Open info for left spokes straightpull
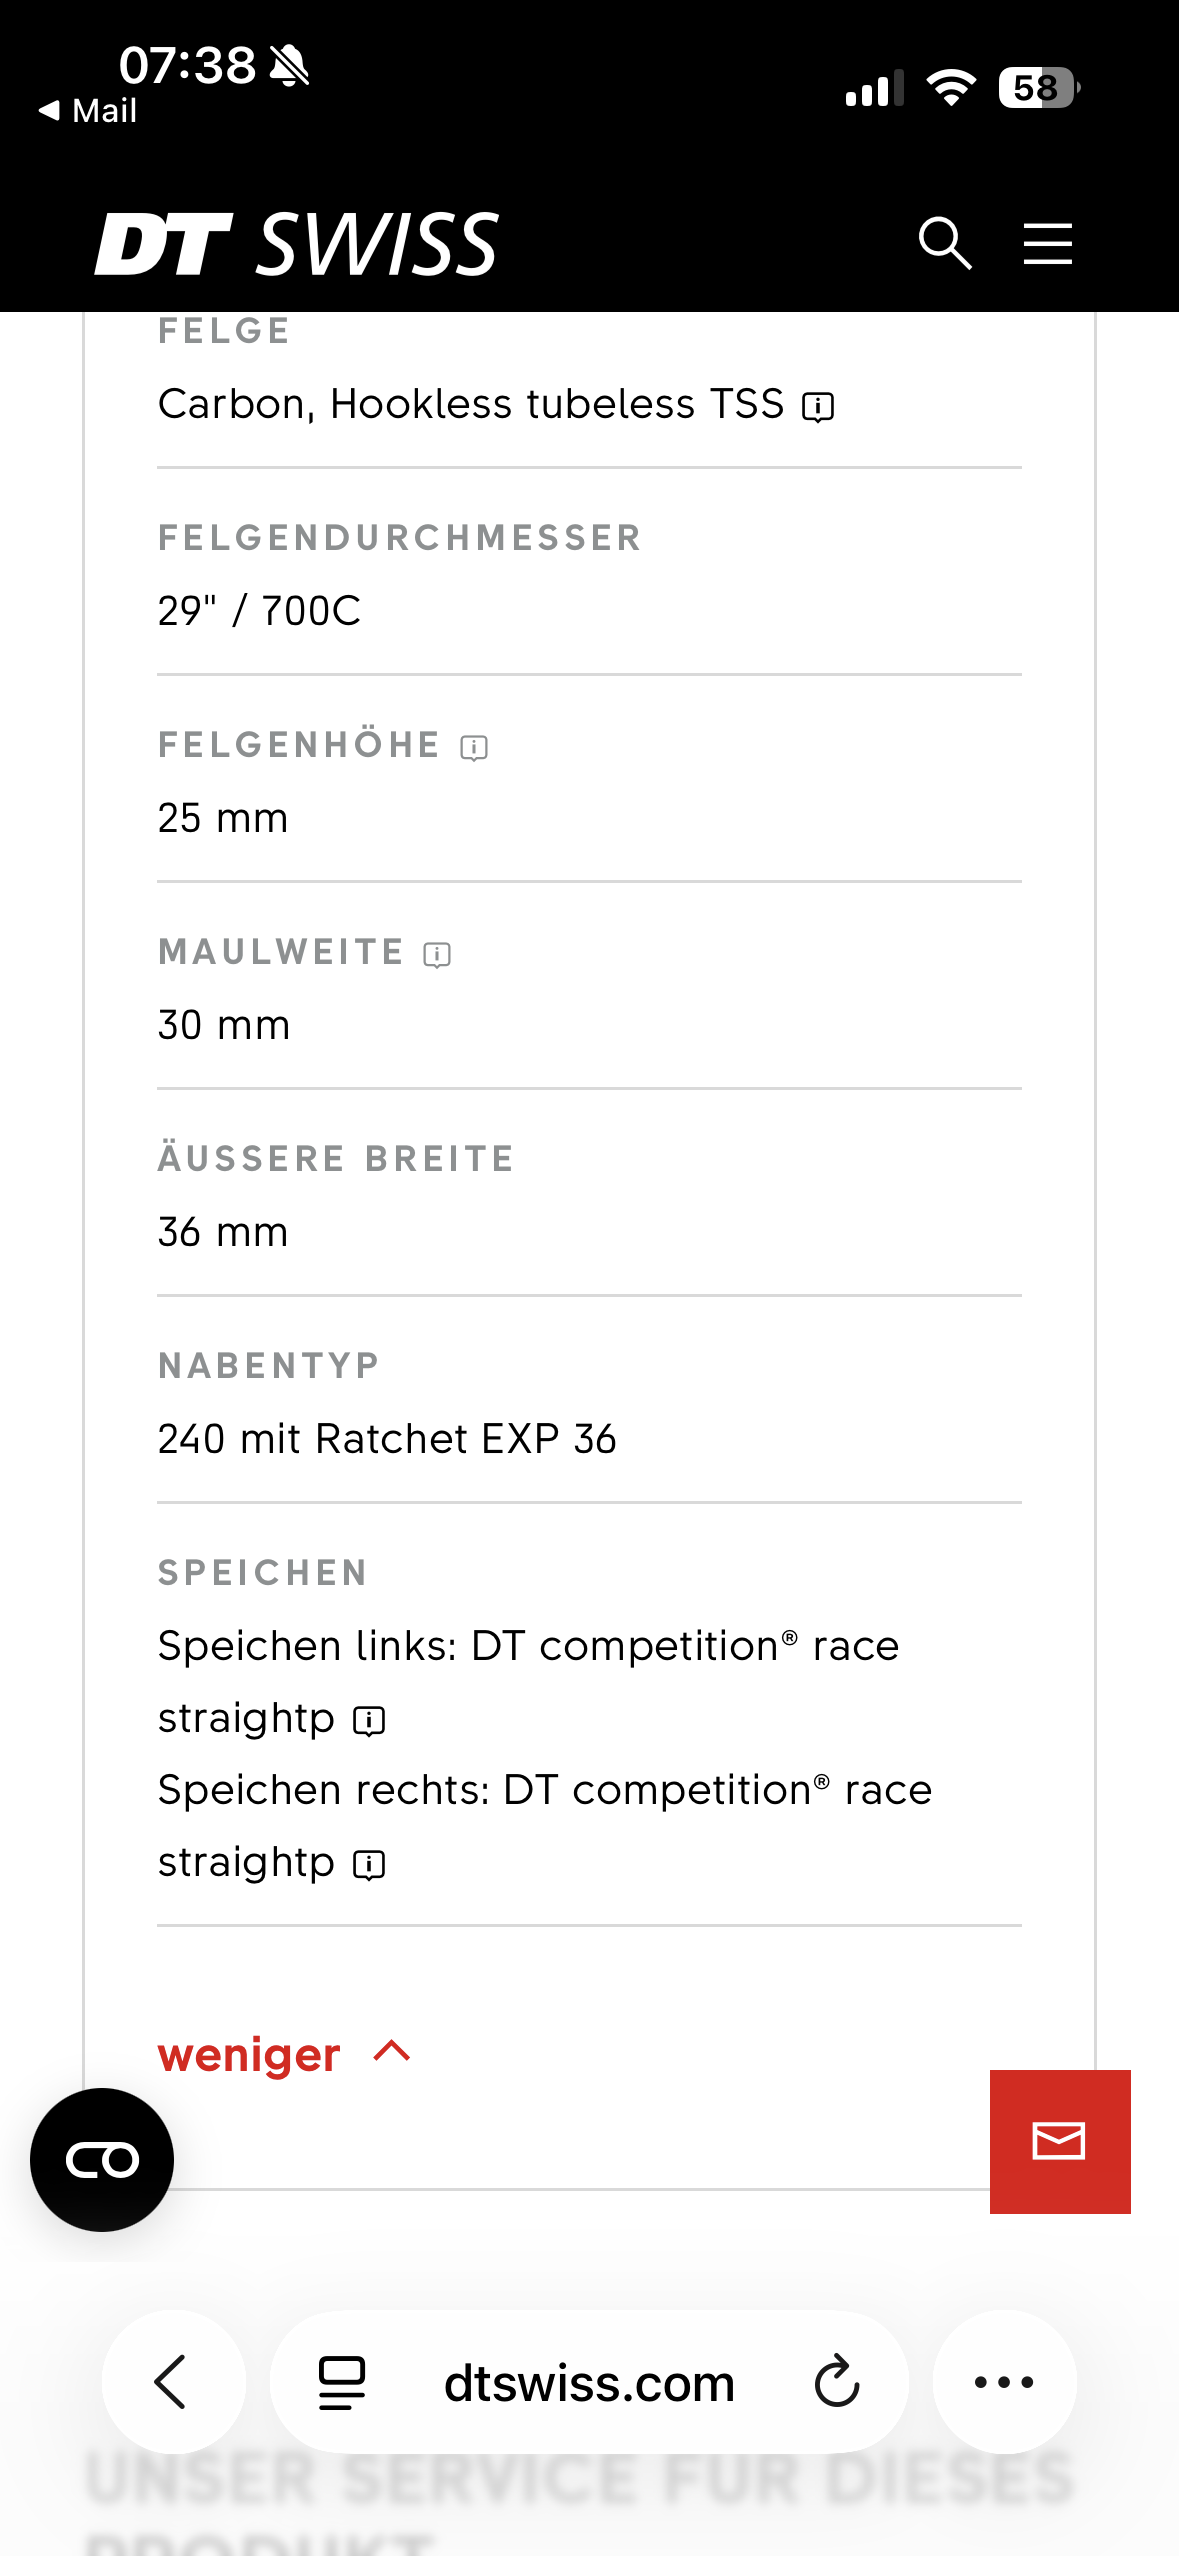Viewport: 1179px width, 2556px height. [x=369, y=1720]
